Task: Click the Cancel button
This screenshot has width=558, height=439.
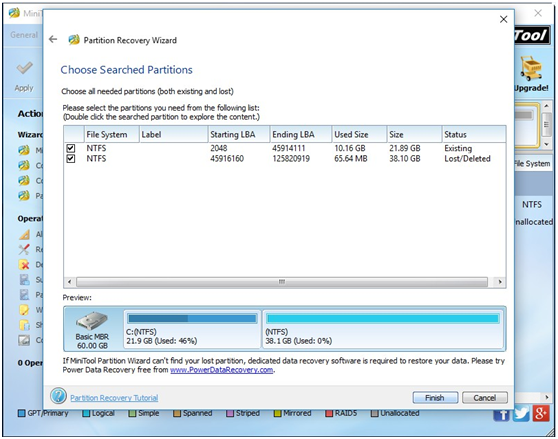Action: pos(484,397)
